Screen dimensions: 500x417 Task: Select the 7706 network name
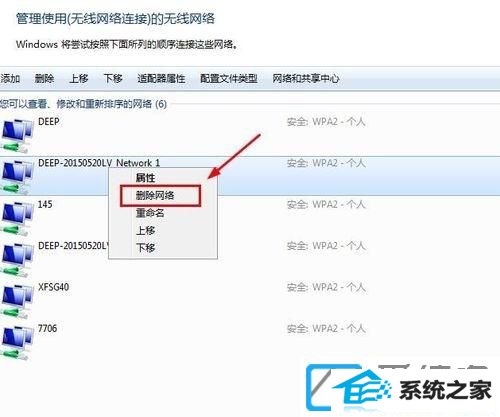(47, 328)
